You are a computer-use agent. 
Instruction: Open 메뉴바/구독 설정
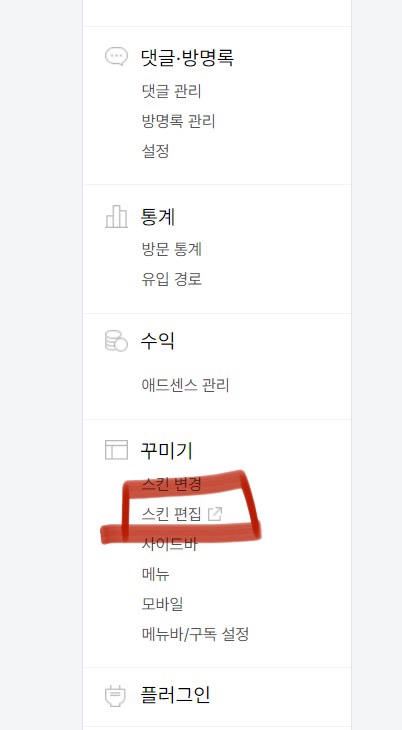[x=196, y=634]
